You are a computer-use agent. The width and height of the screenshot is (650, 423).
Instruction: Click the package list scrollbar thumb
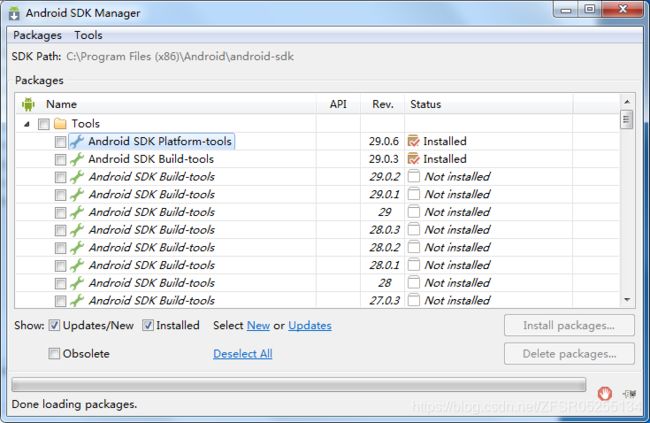[x=626, y=120]
